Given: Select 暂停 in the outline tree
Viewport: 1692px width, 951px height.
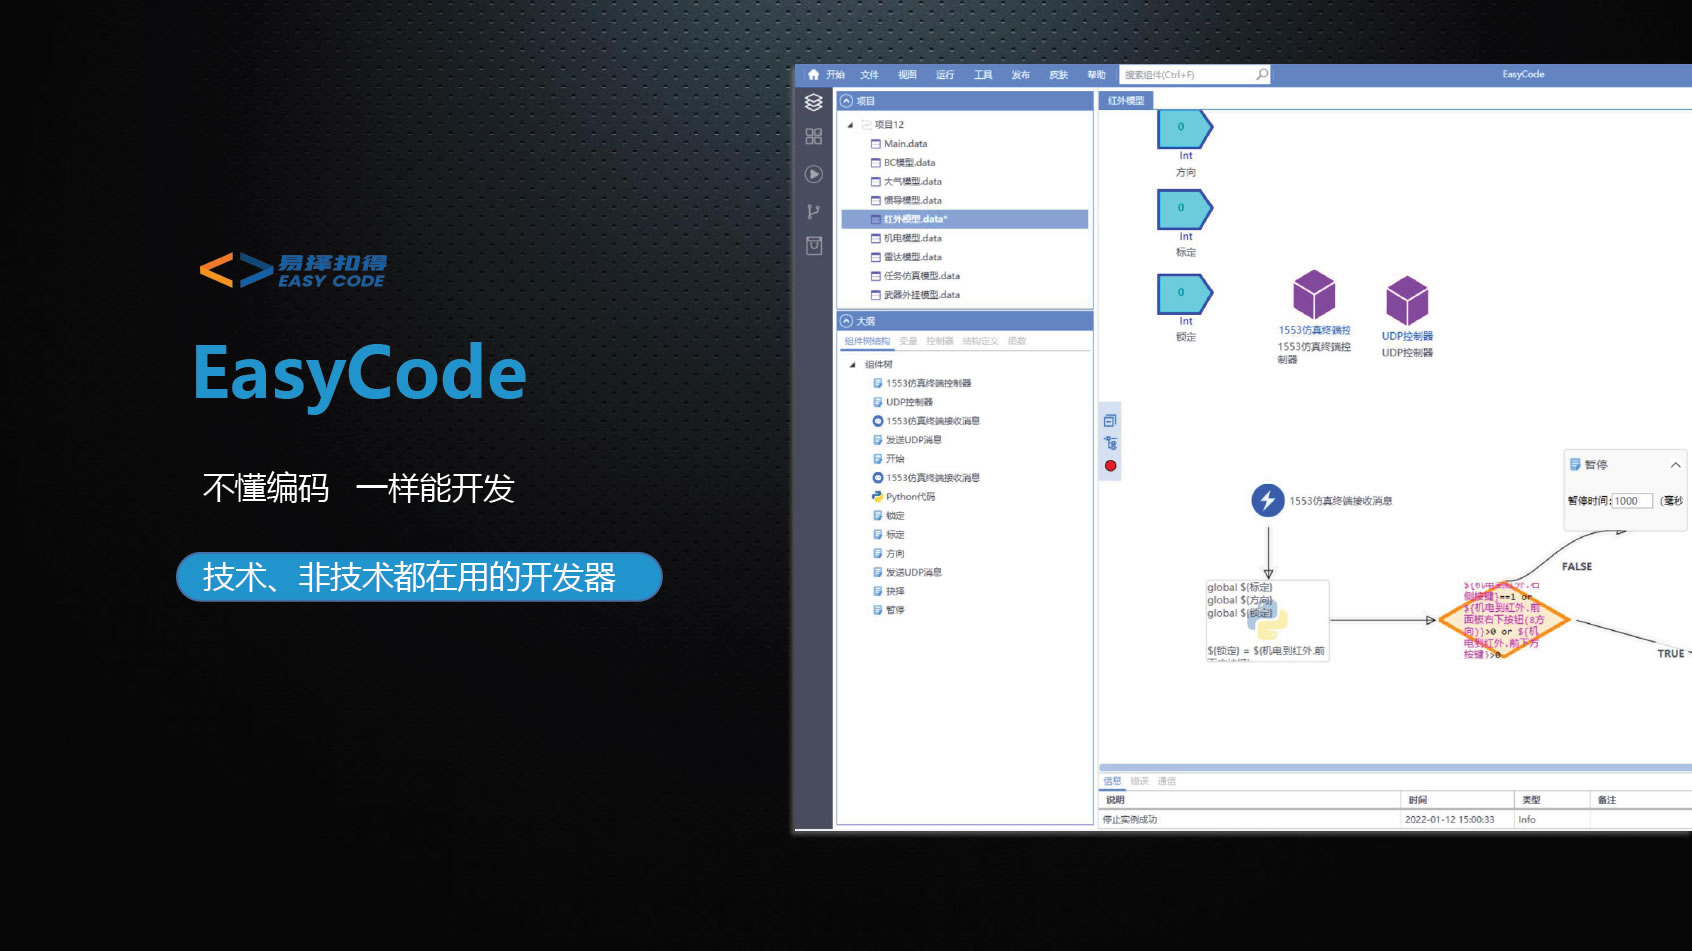Looking at the screenshot, I should [895, 610].
